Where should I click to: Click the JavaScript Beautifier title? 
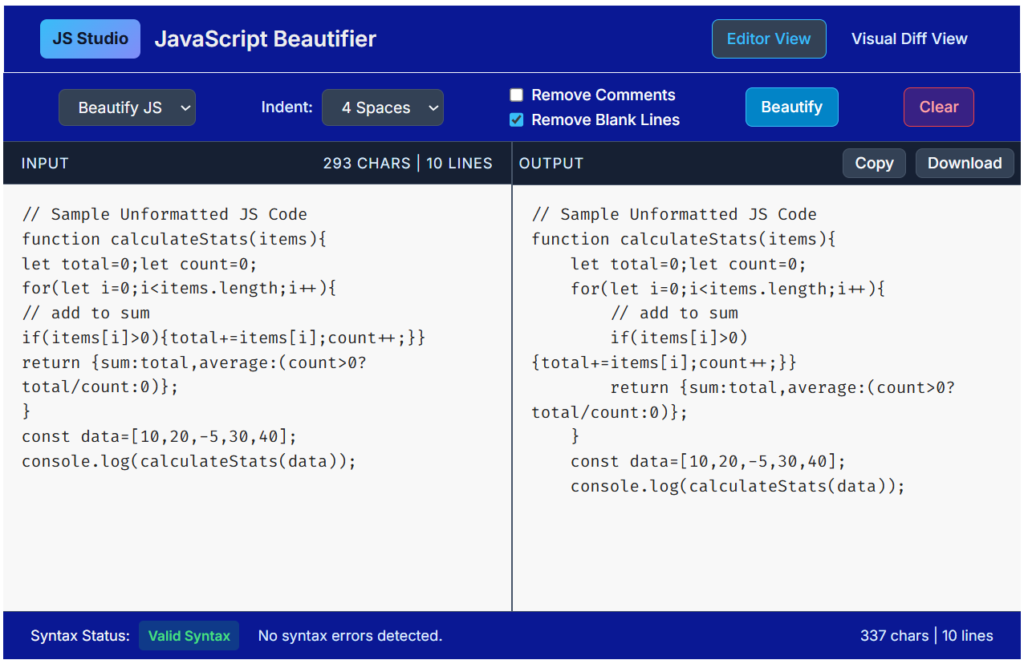(x=265, y=39)
